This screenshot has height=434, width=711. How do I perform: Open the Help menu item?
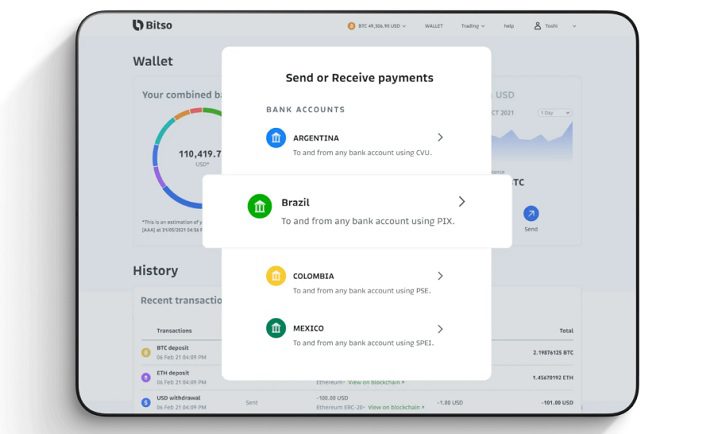click(508, 26)
